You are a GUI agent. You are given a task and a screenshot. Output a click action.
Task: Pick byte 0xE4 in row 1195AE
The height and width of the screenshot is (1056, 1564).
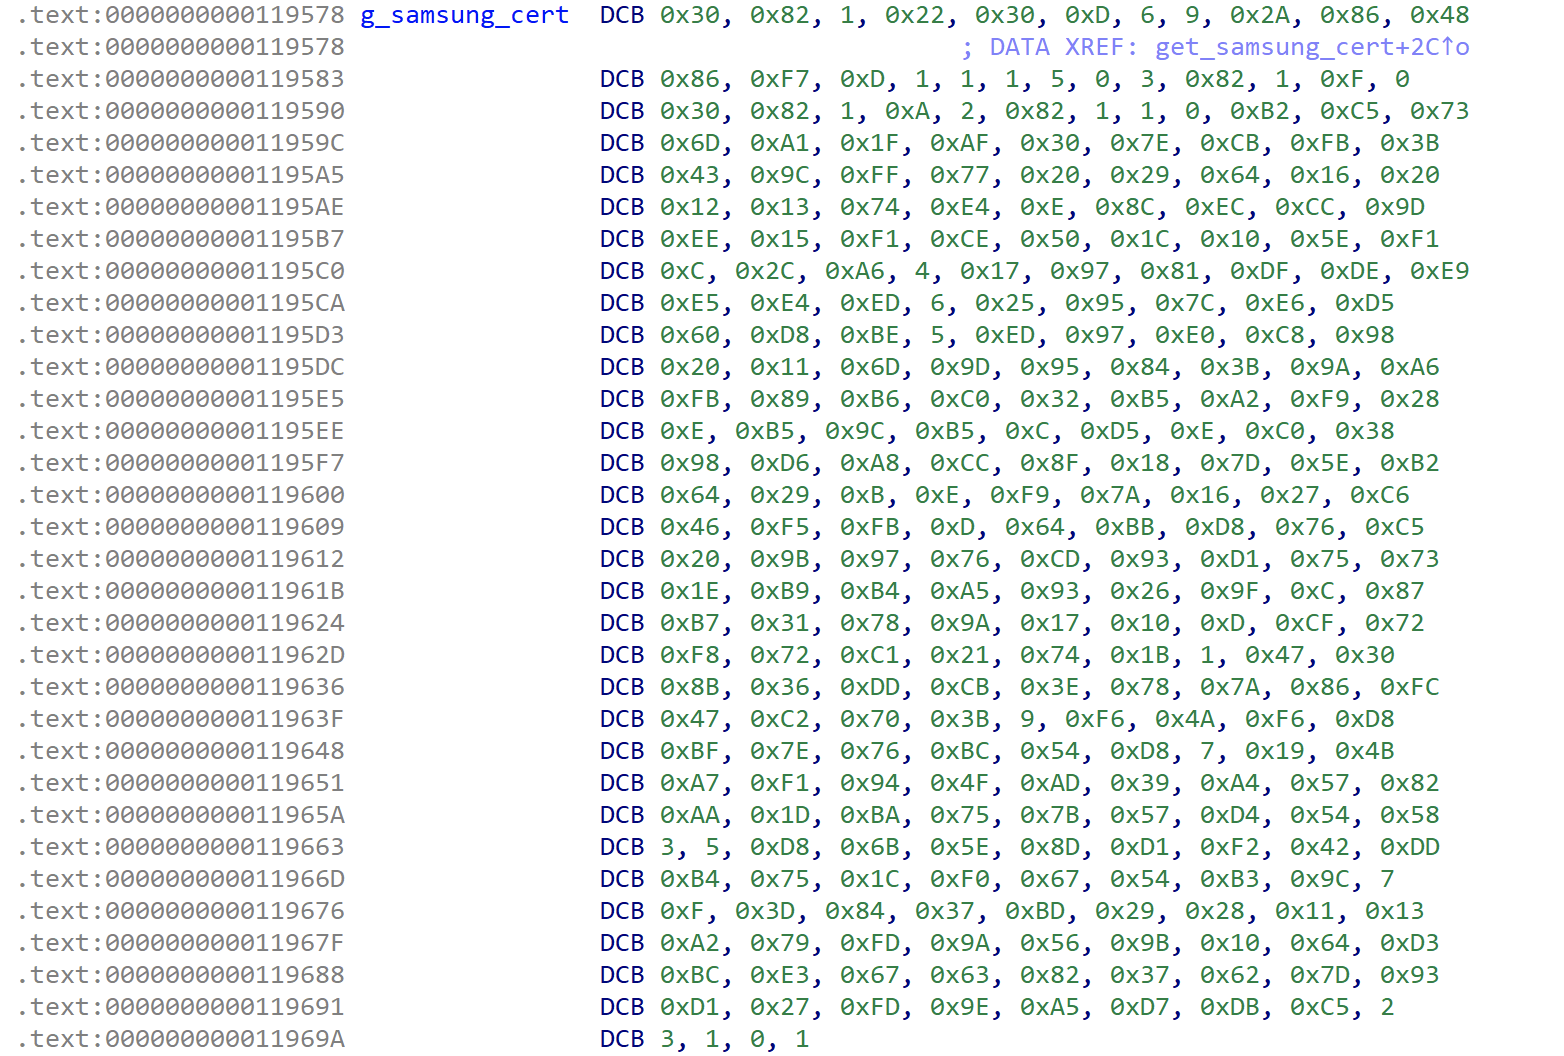[x=960, y=207]
